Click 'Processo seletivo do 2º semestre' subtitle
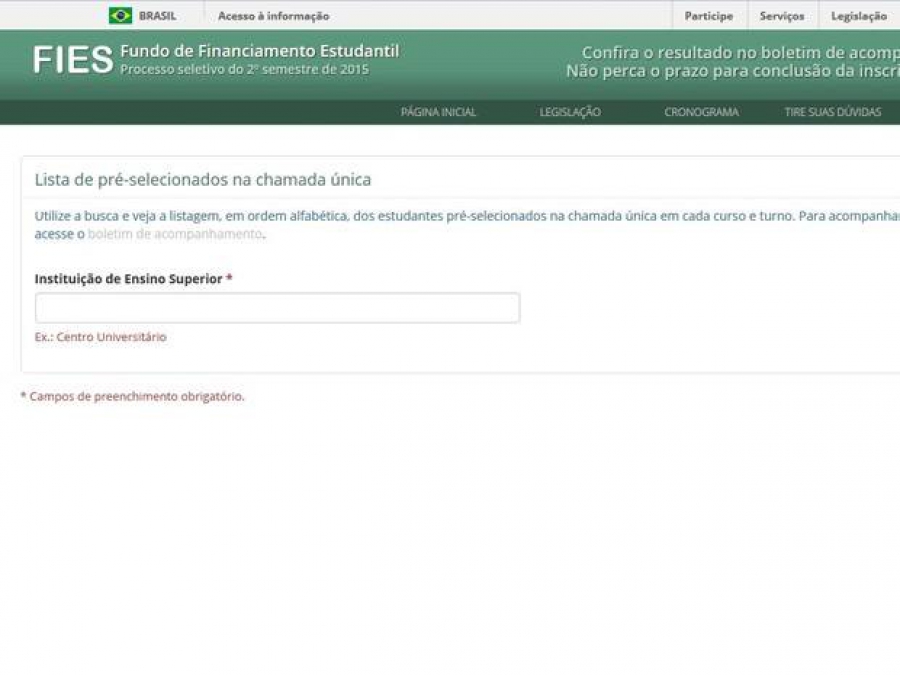Screen dimensions: 900x675 tap(245, 69)
